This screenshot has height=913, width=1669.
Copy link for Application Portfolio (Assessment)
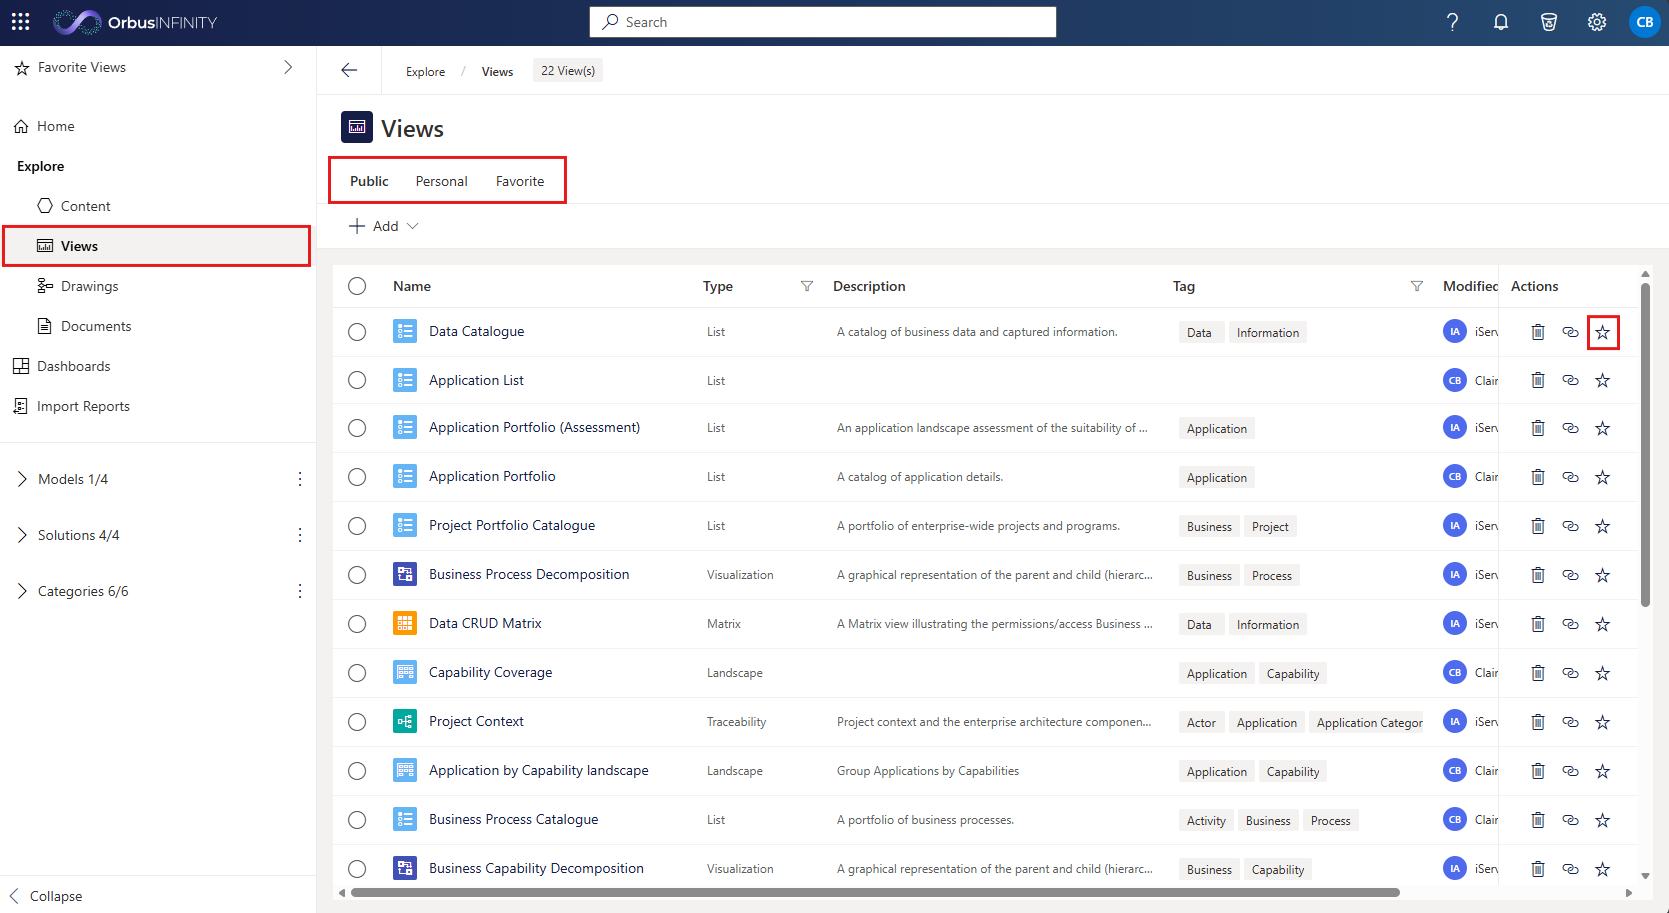coord(1570,428)
